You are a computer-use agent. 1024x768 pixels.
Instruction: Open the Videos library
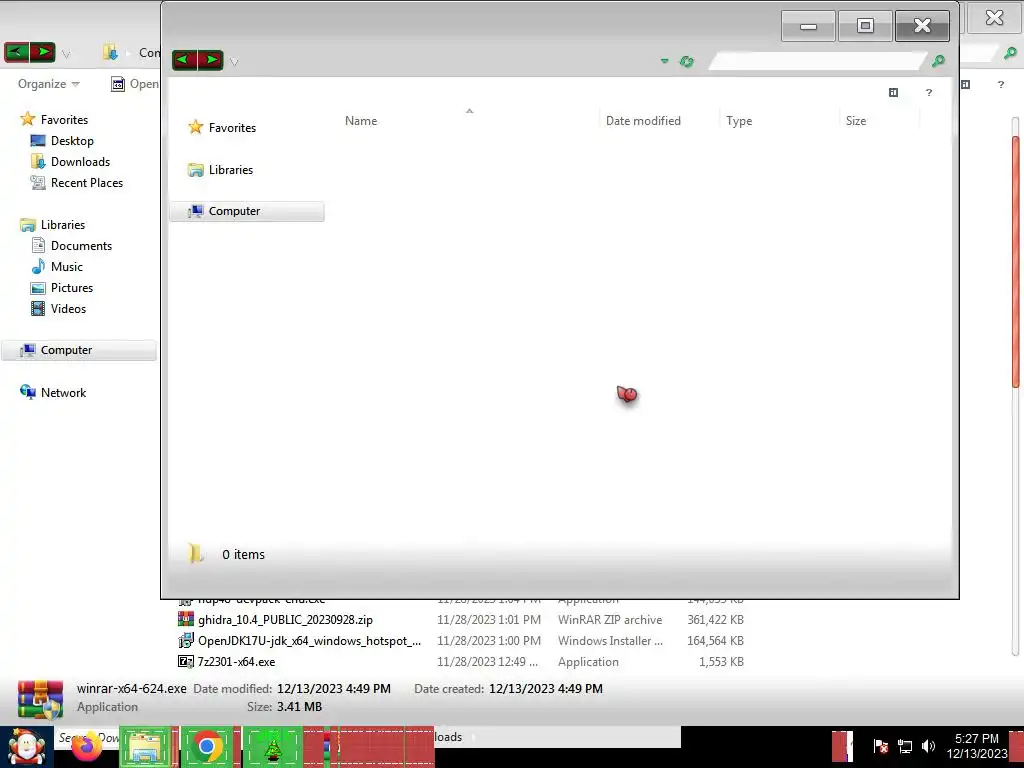(x=59, y=308)
